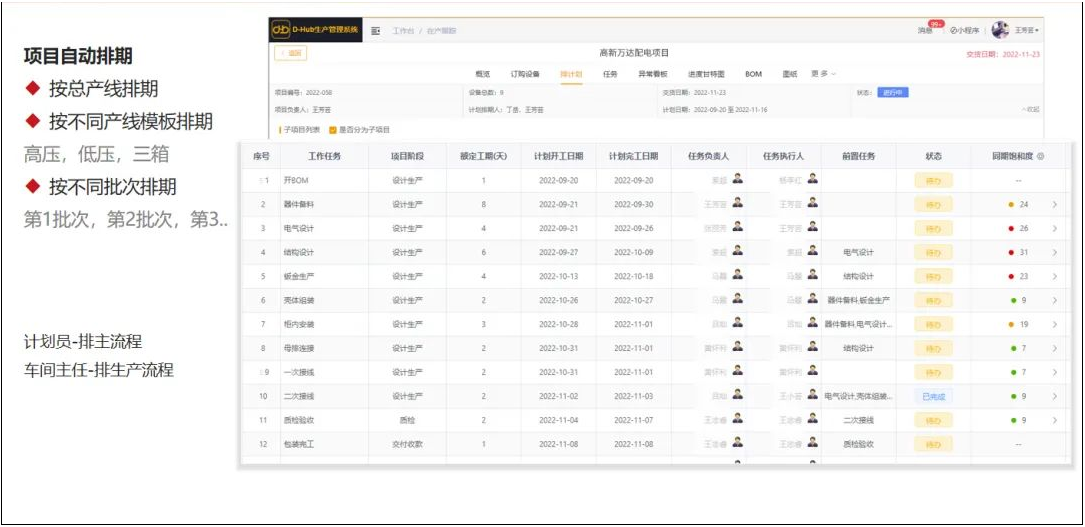
Task: Collapse project info via 收起 toggle
Action: coord(1030,110)
